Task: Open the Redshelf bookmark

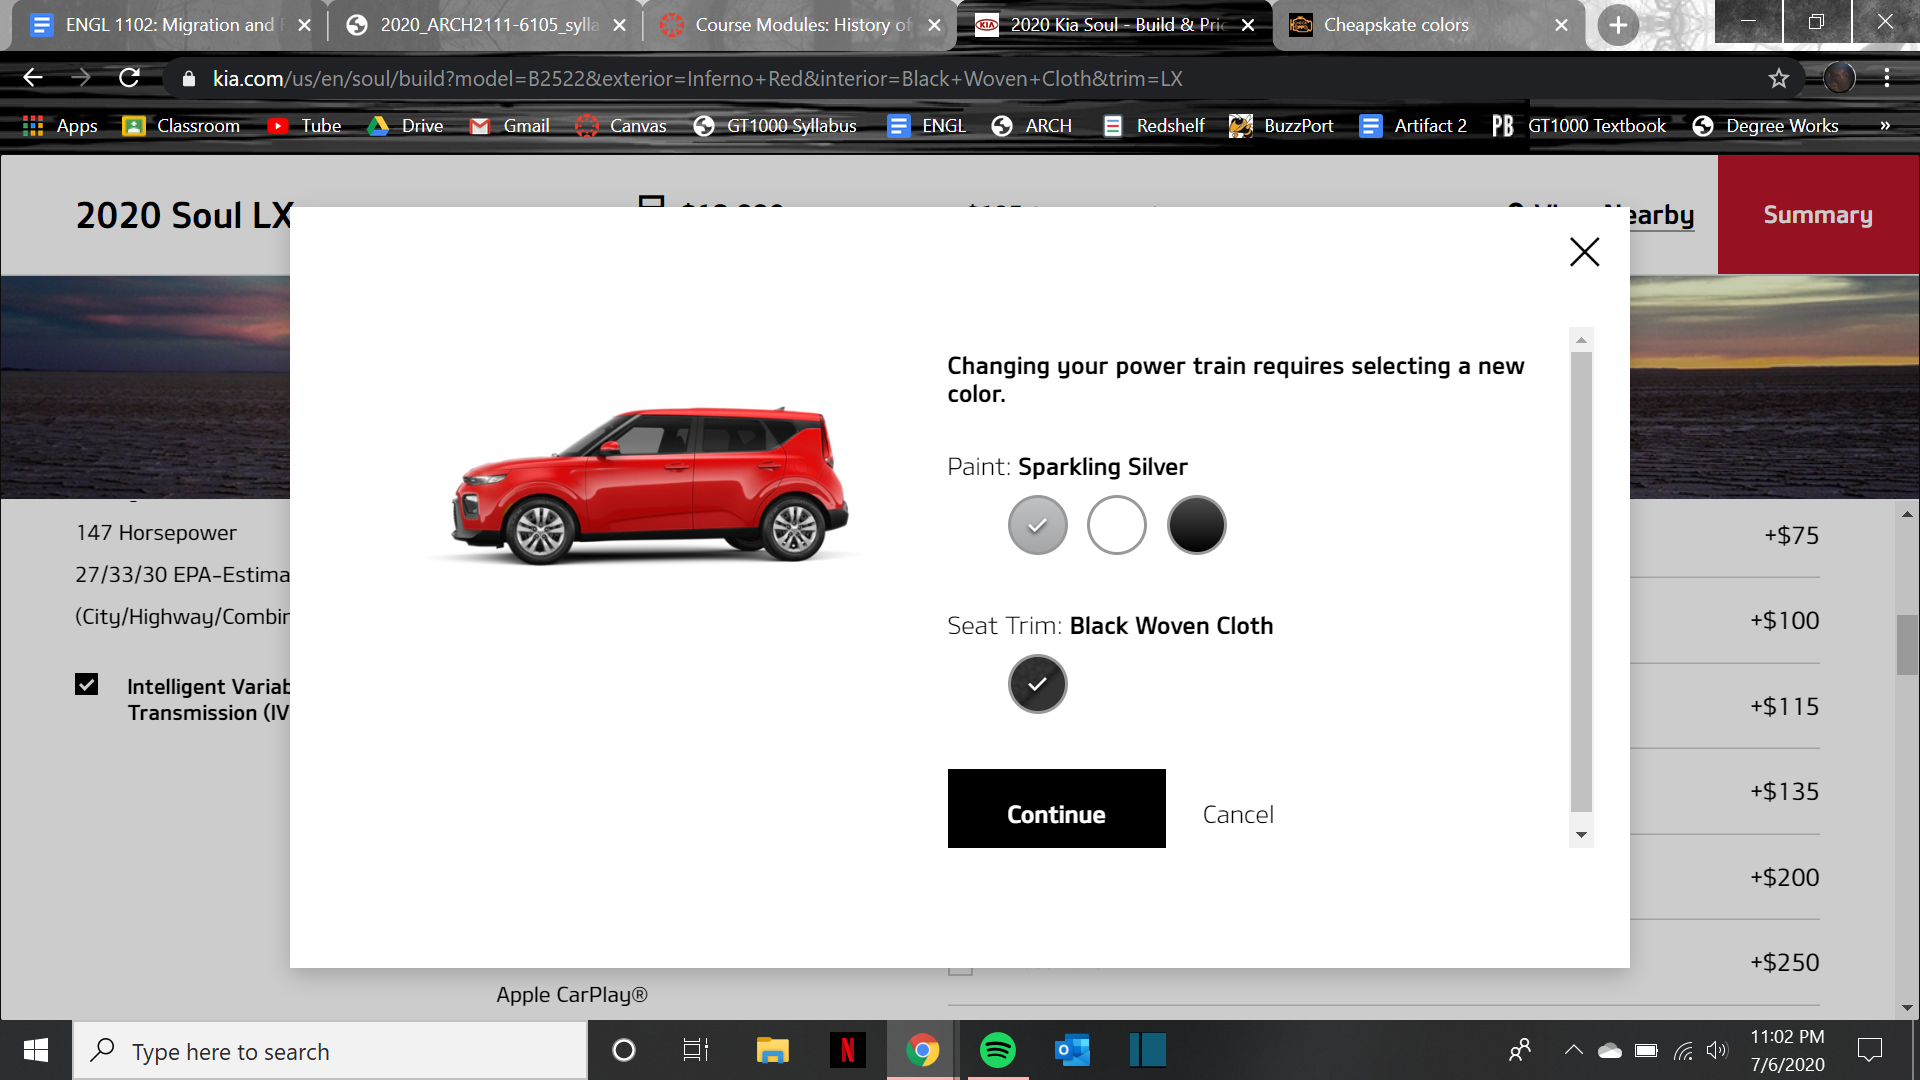Action: [x=1153, y=126]
